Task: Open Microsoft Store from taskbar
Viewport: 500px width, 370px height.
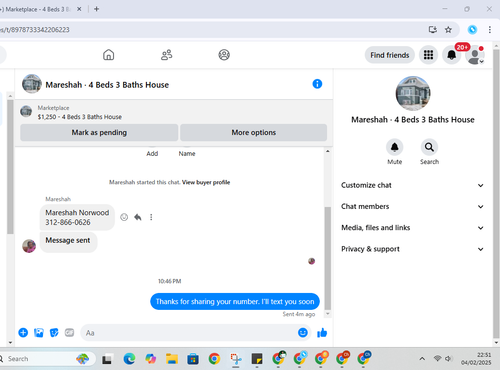Action: (x=193, y=359)
